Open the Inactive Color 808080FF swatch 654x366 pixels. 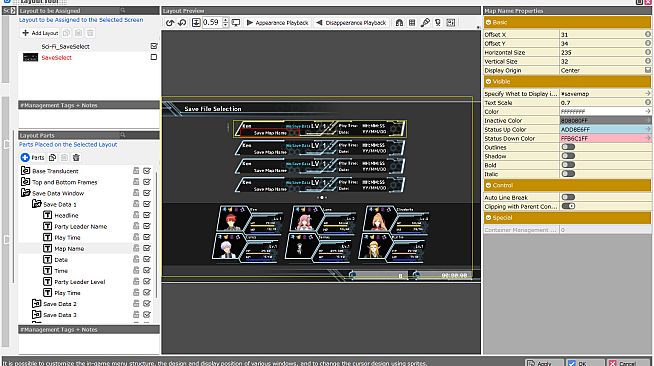pyautogui.click(x=605, y=120)
